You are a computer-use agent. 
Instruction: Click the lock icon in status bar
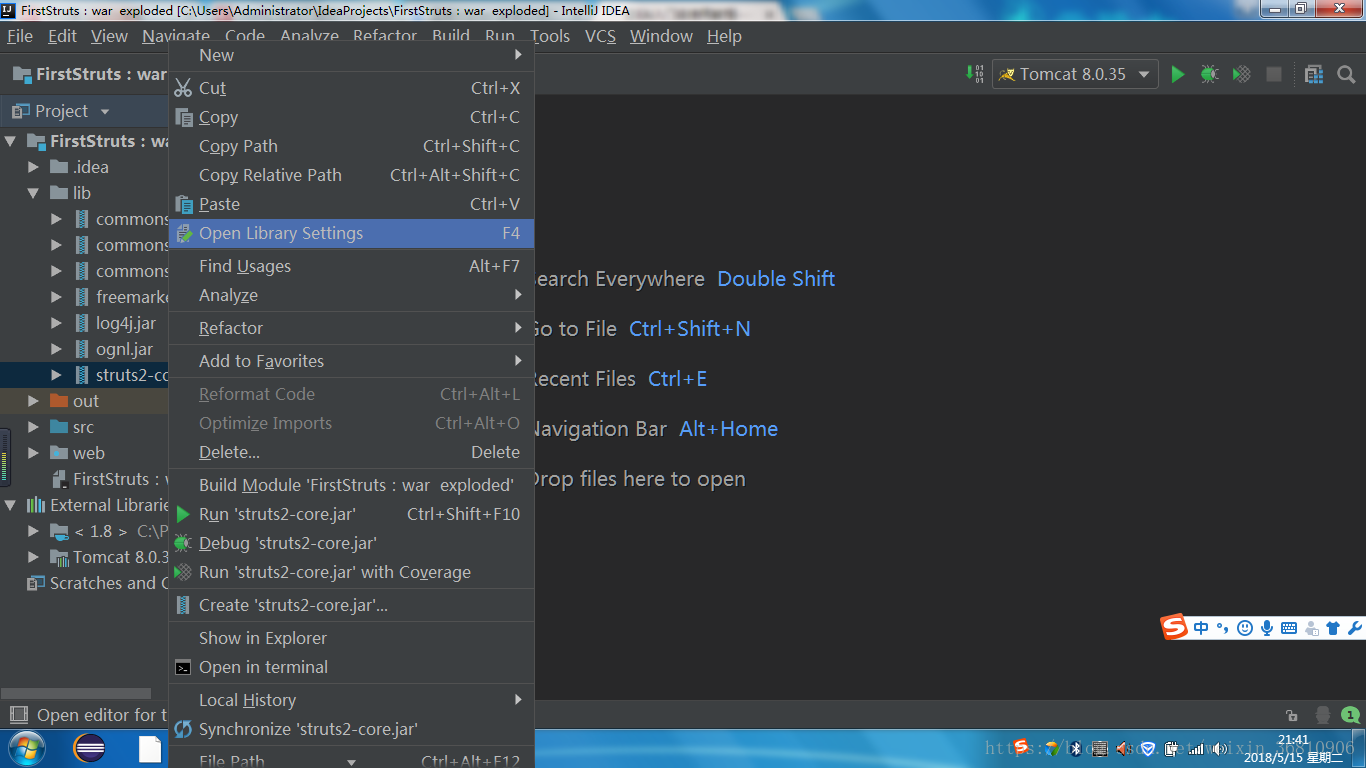coord(1292,715)
